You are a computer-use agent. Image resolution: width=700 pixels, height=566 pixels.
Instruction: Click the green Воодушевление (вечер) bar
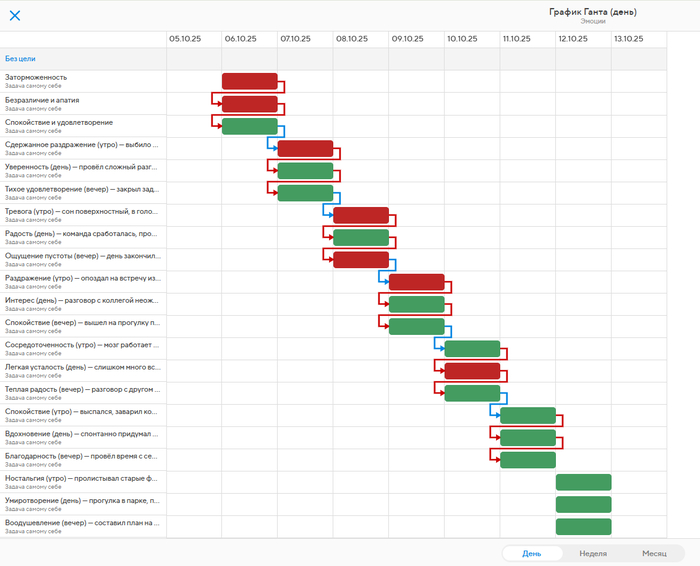tap(583, 527)
